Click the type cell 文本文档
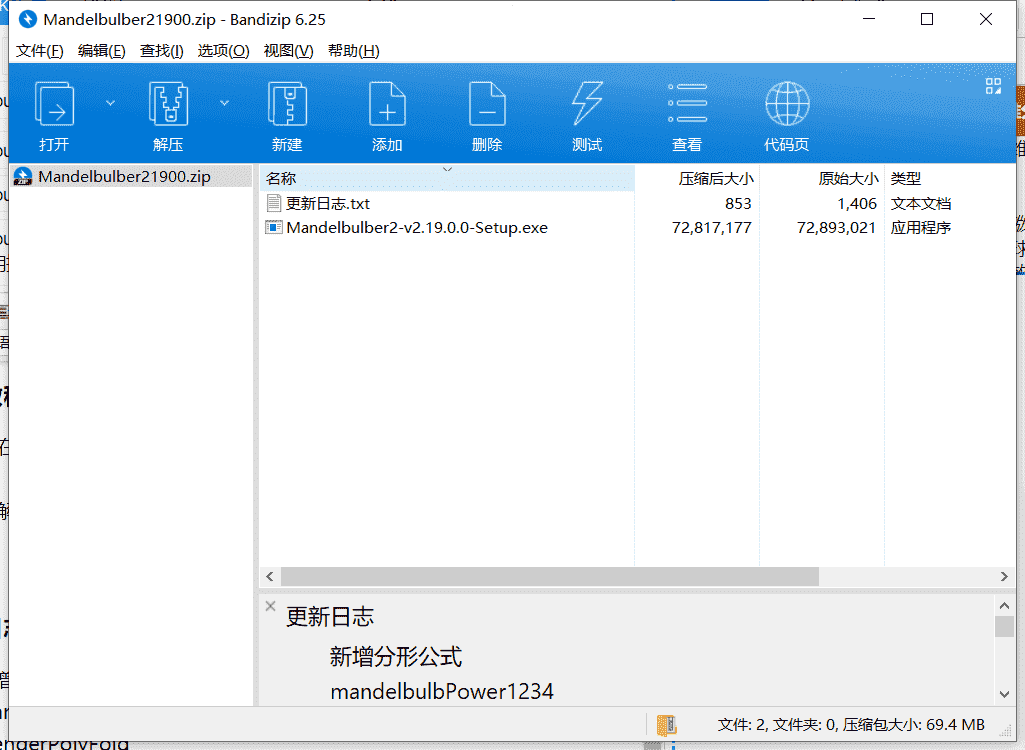The height and width of the screenshot is (750, 1025). (921, 204)
